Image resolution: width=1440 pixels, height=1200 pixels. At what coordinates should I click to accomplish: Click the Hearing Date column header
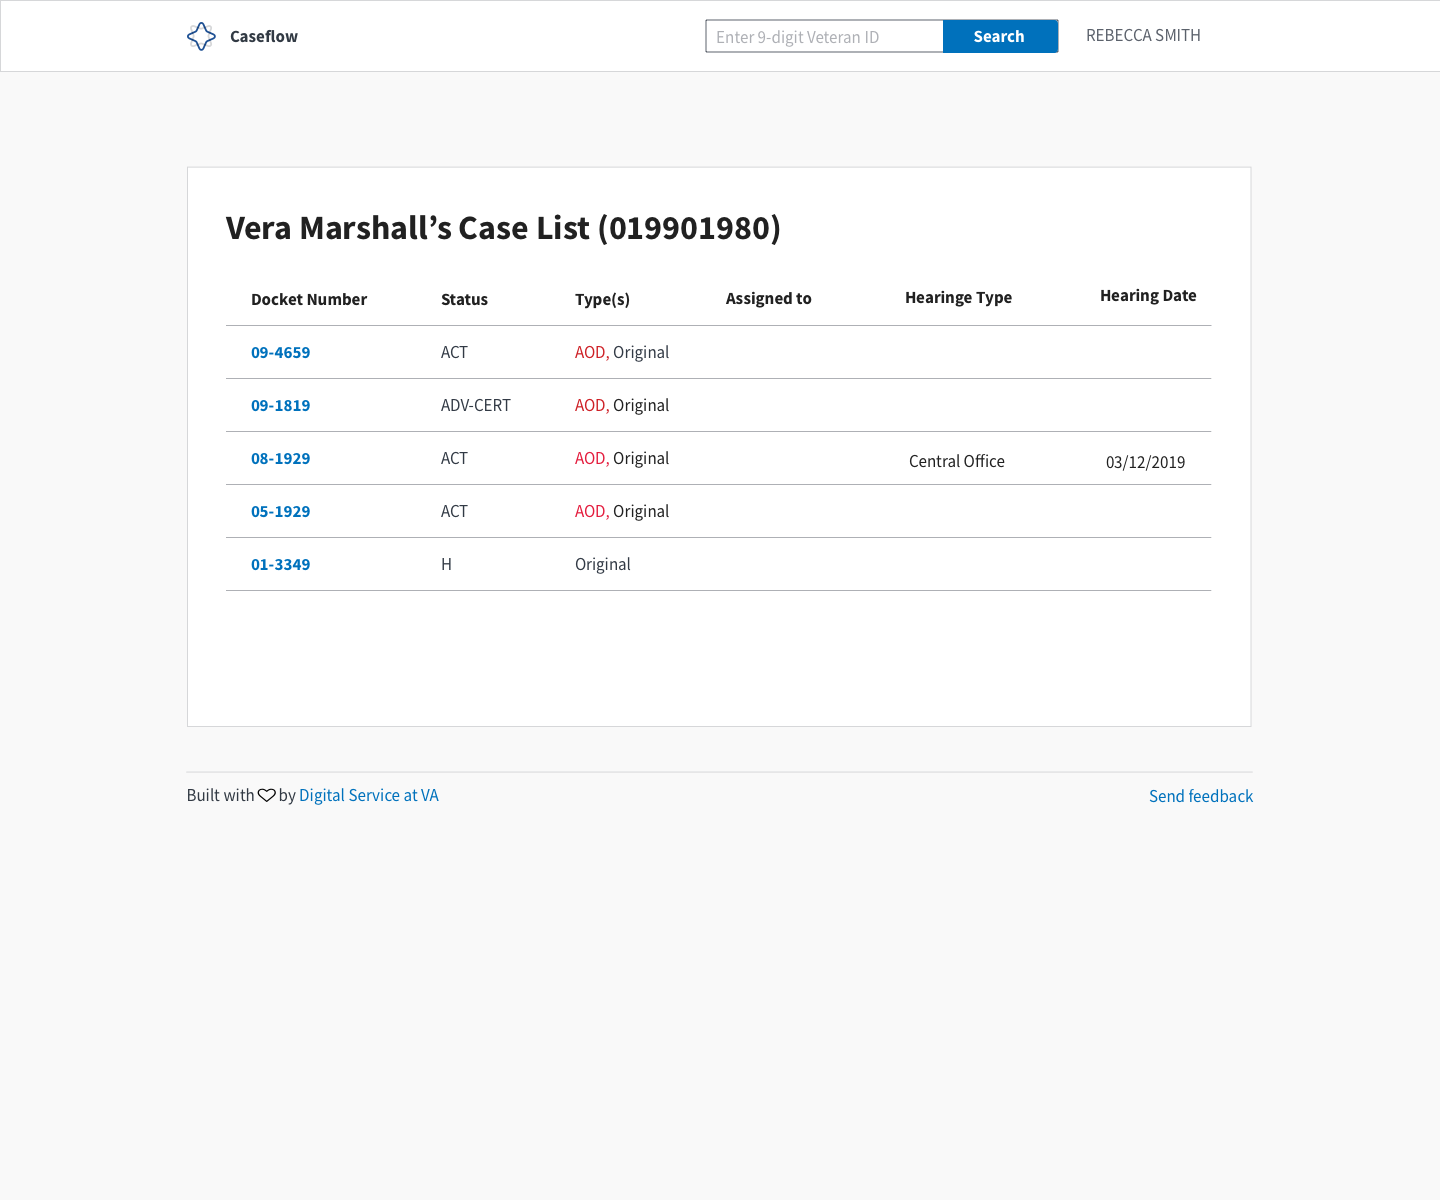(x=1148, y=295)
